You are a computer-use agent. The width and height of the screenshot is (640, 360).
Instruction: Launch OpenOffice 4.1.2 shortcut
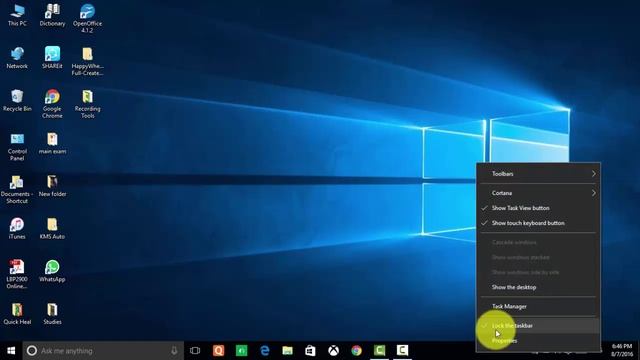pyautogui.click(x=87, y=18)
